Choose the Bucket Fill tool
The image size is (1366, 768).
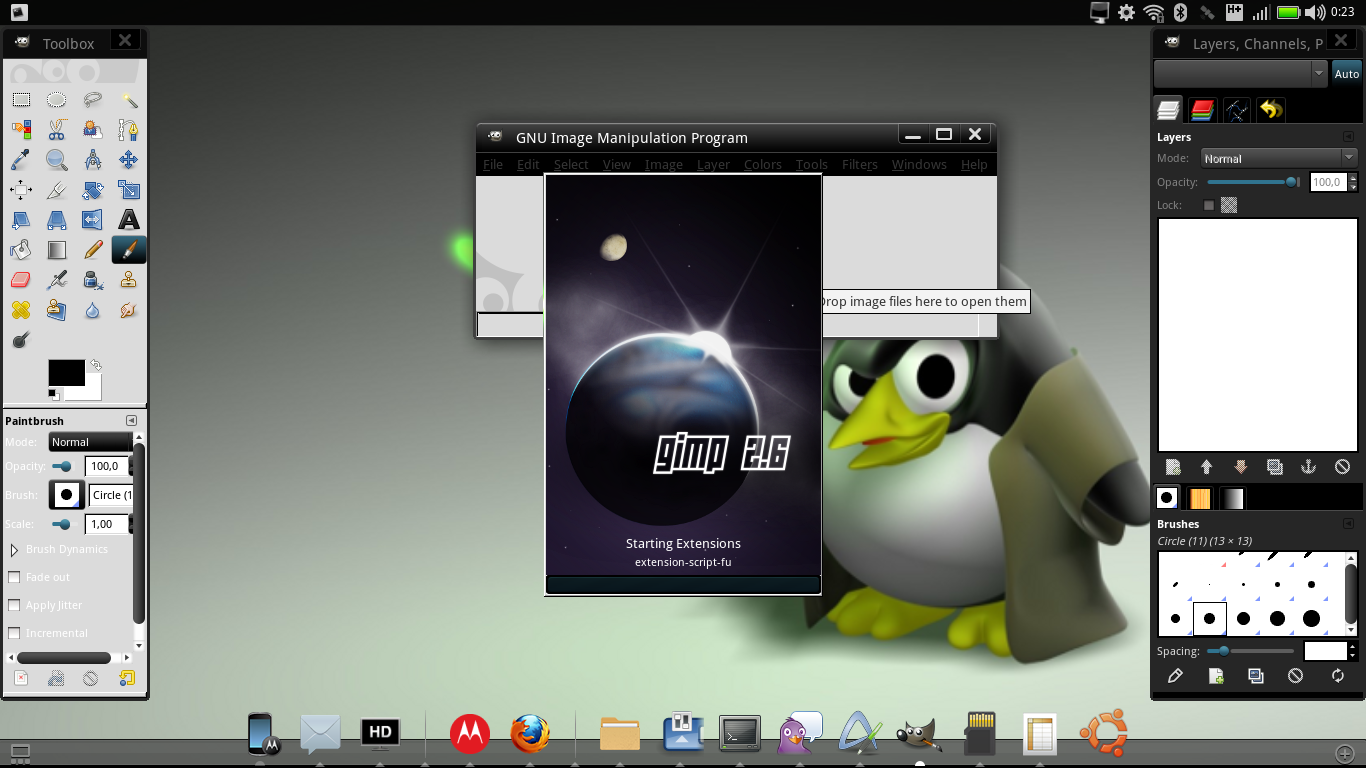21,250
